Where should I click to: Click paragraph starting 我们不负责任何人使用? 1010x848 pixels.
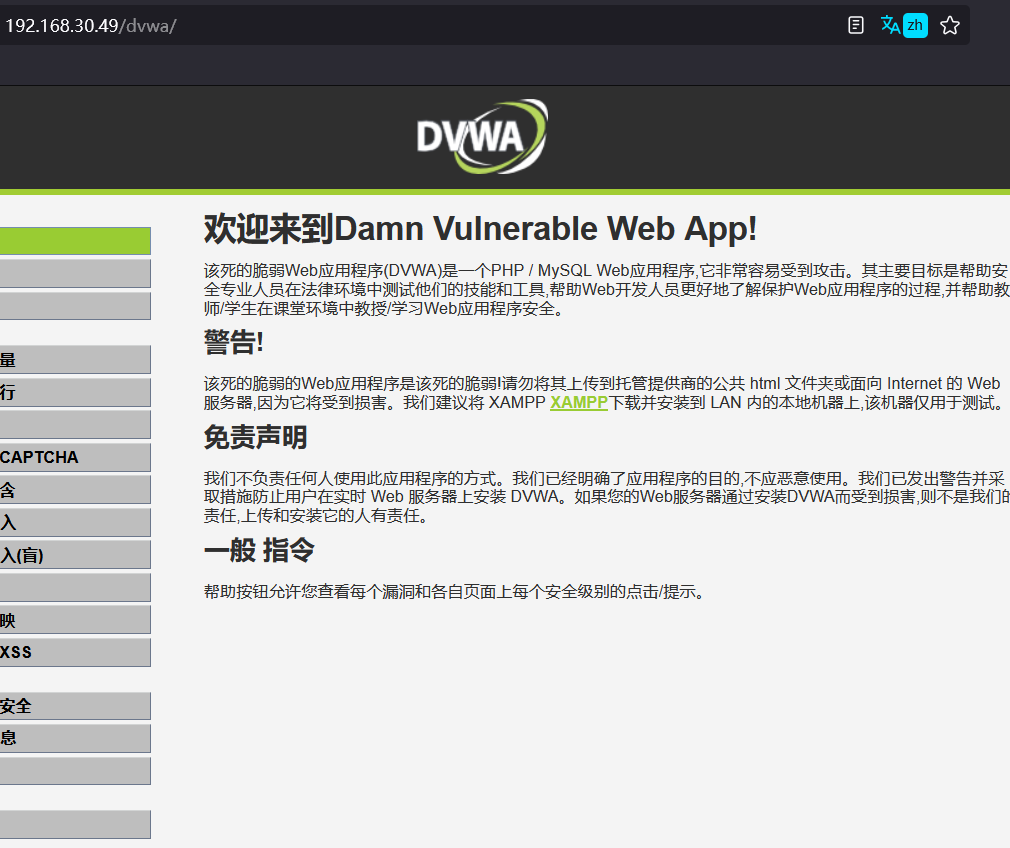[x=607, y=497]
